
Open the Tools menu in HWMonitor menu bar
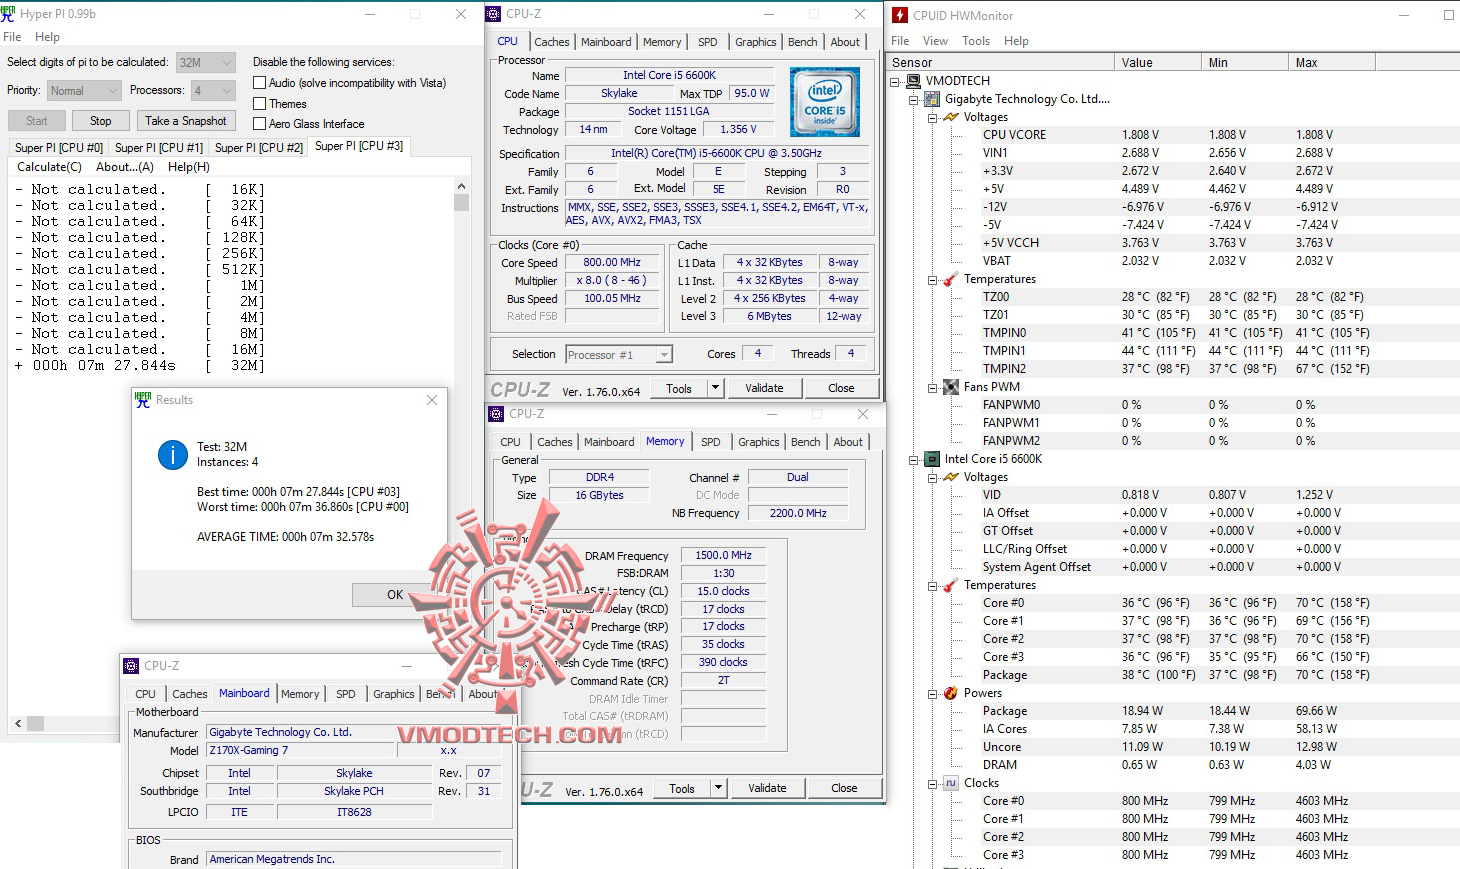click(976, 41)
